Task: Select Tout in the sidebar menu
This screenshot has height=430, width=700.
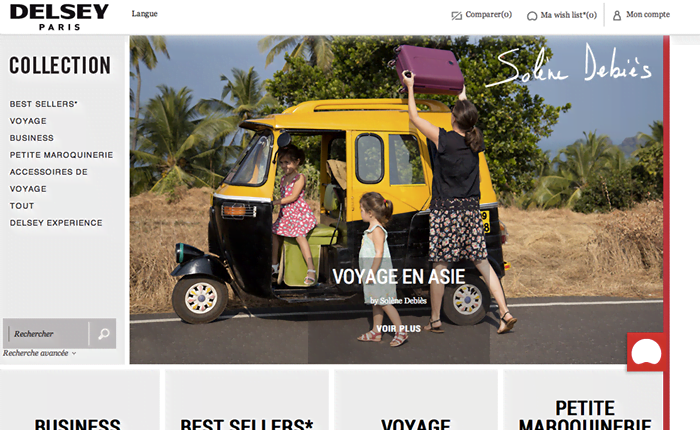Action: (22, 206)
